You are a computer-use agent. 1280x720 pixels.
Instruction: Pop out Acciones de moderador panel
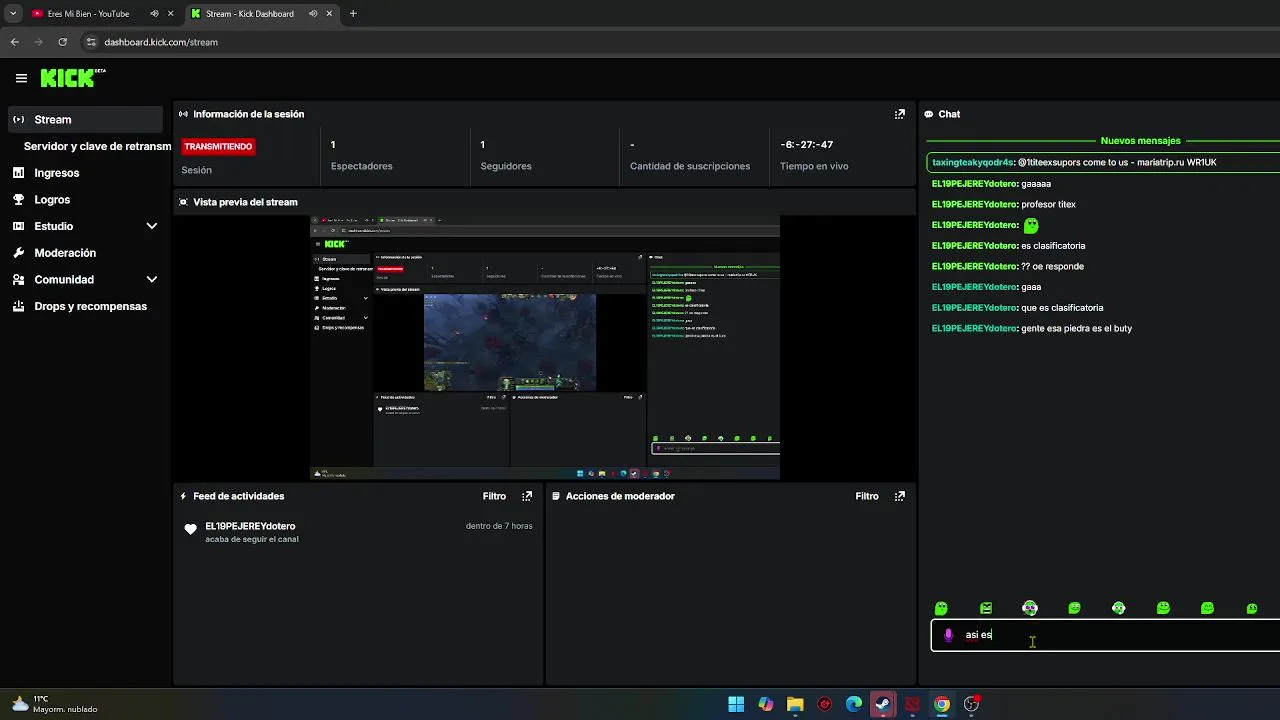click(899, 496)
